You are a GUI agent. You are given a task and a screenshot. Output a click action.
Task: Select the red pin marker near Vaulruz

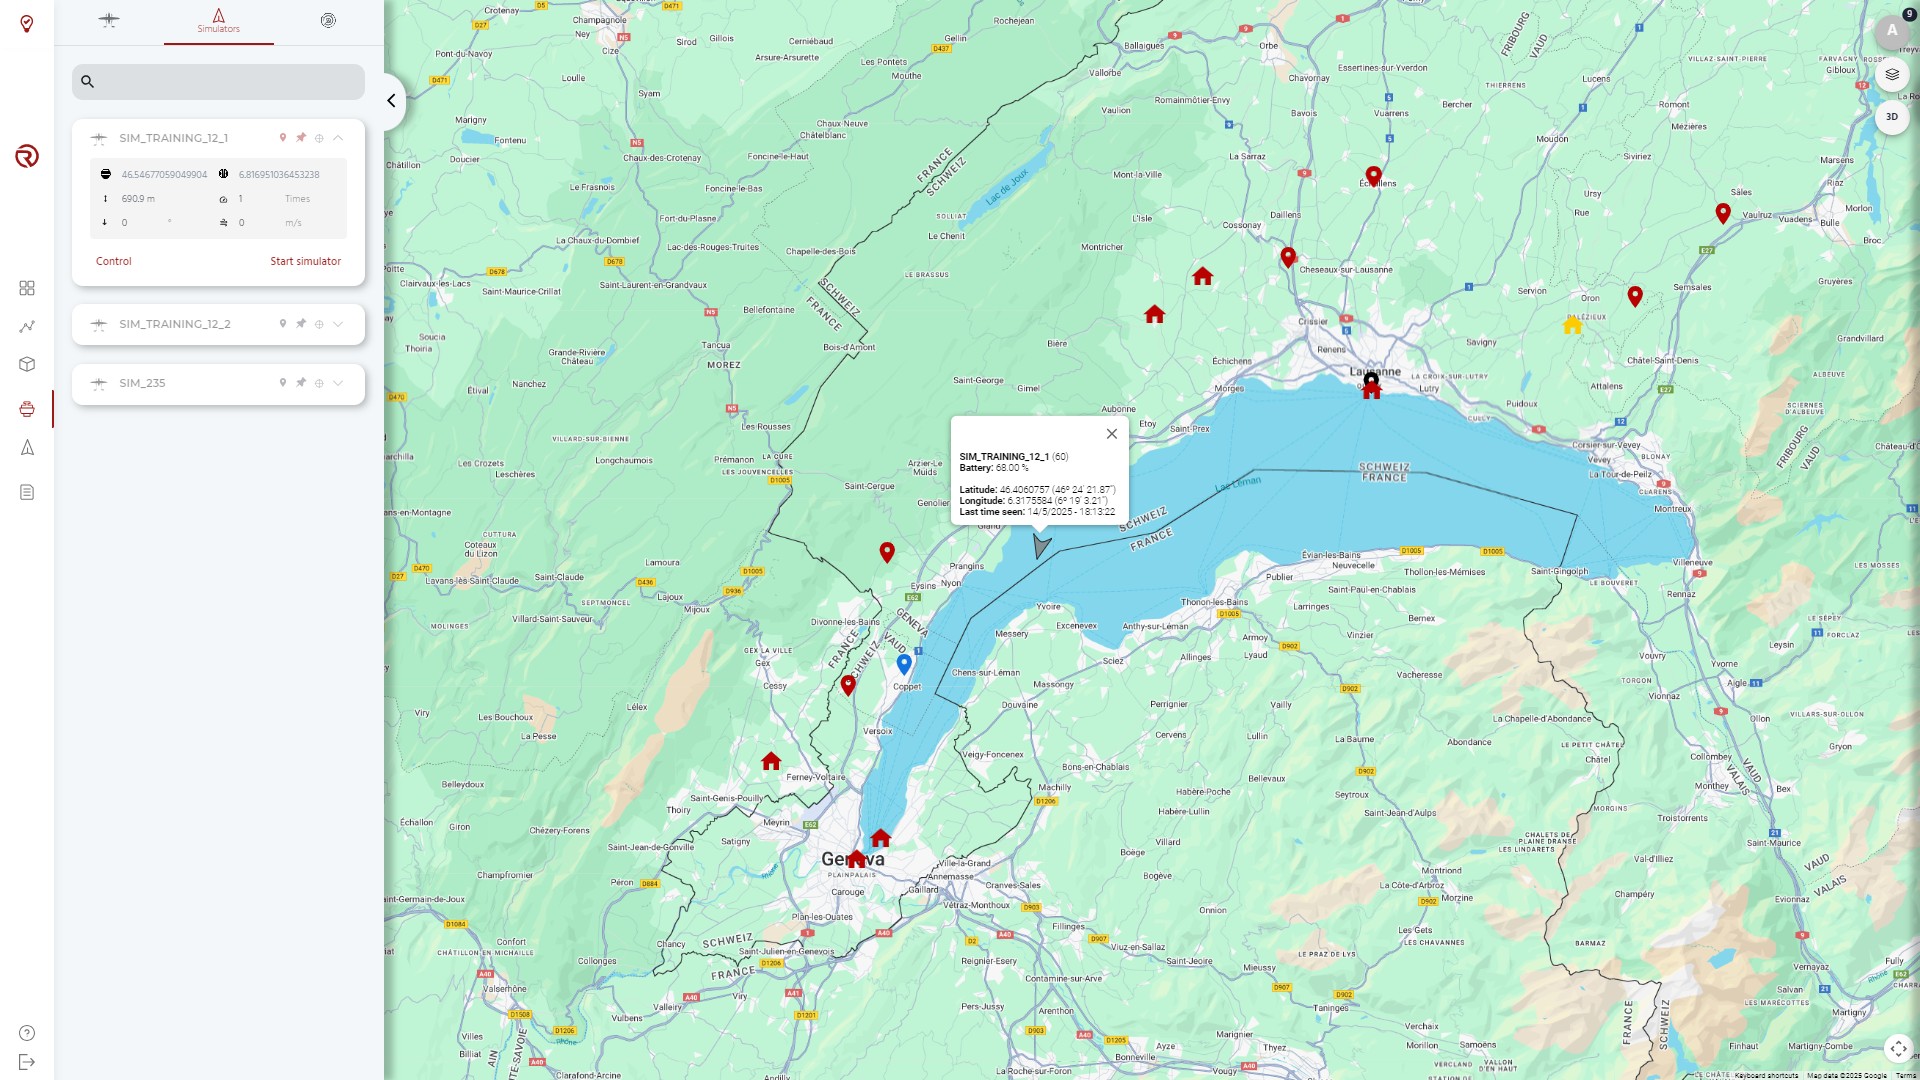click(x=1723, y=213)
